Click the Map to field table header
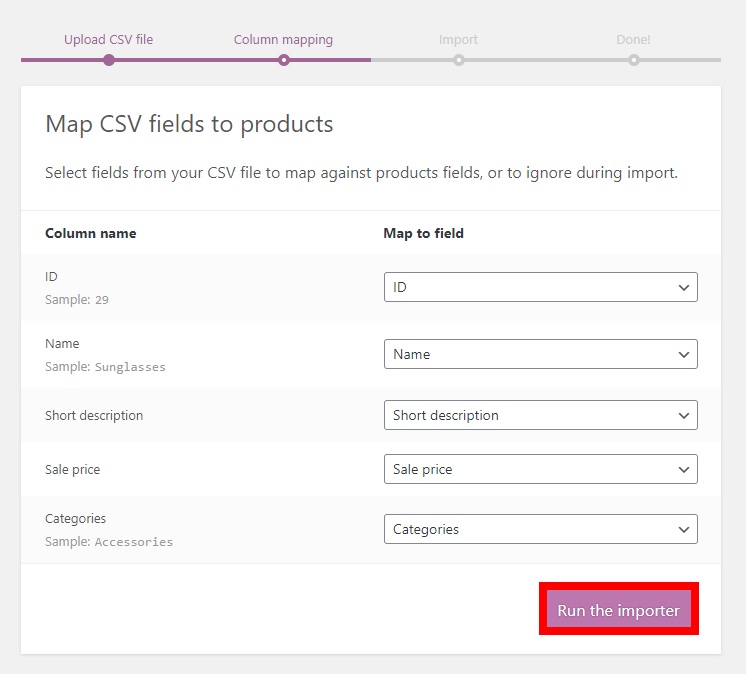Screen dimensions: 746x674 click(x=424, y=233)
